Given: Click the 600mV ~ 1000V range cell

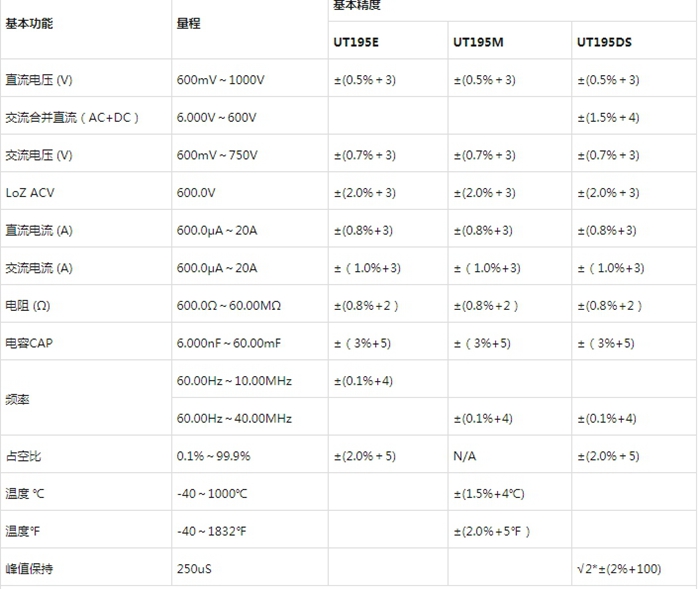Looking at the screenshot, I should point(221,80).
